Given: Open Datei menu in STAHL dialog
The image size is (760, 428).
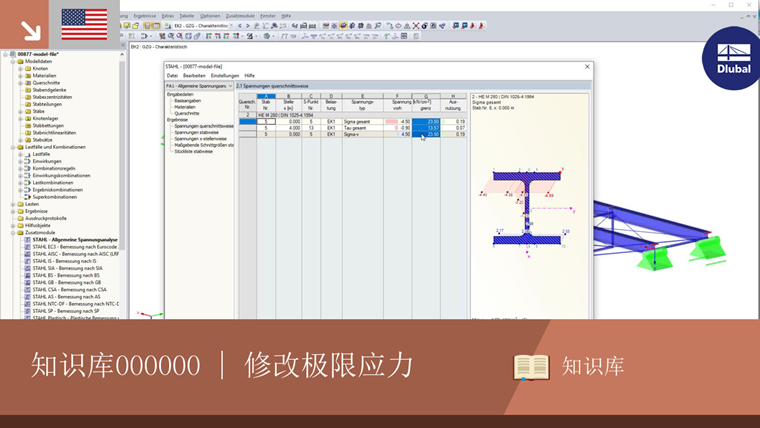Looking at the screenshot, I should 172,76.
